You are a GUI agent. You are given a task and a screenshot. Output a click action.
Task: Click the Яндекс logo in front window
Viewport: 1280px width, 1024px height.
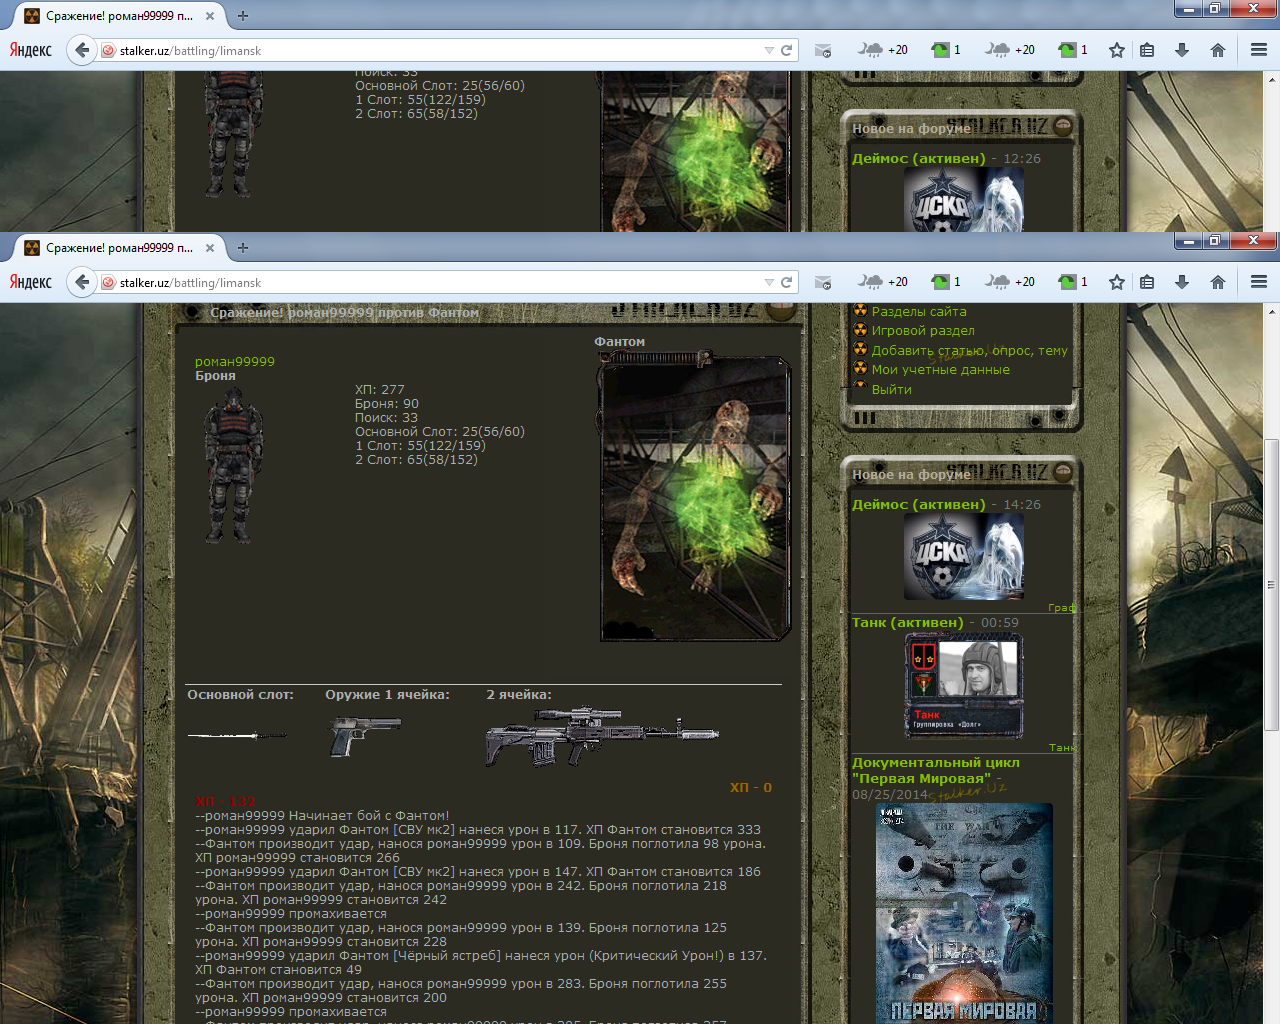[31, 282]
